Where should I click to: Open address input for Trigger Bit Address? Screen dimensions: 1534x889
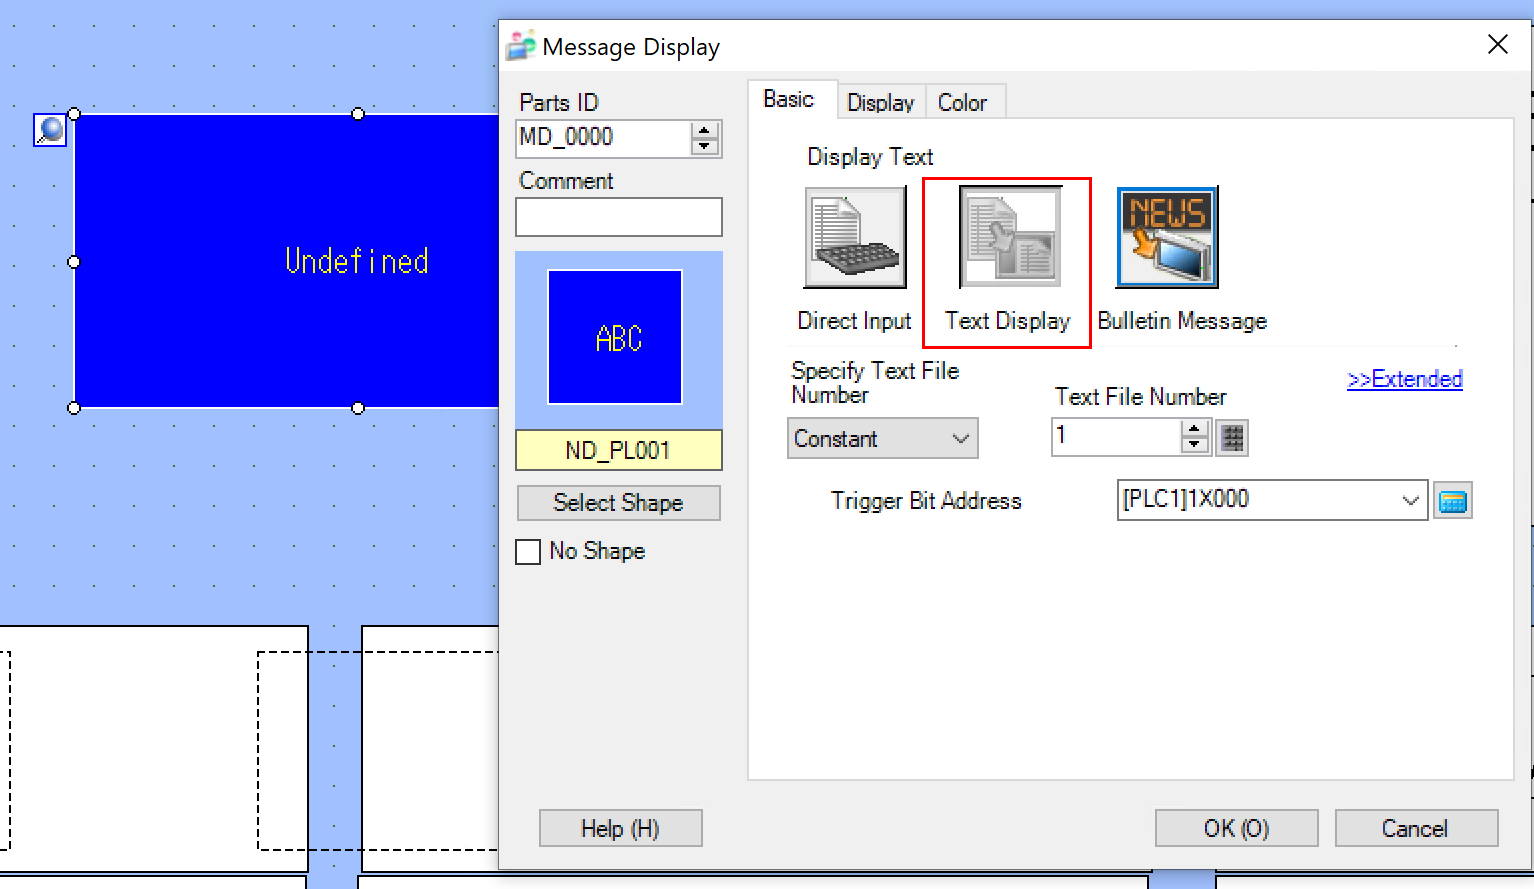[1453, 501]
